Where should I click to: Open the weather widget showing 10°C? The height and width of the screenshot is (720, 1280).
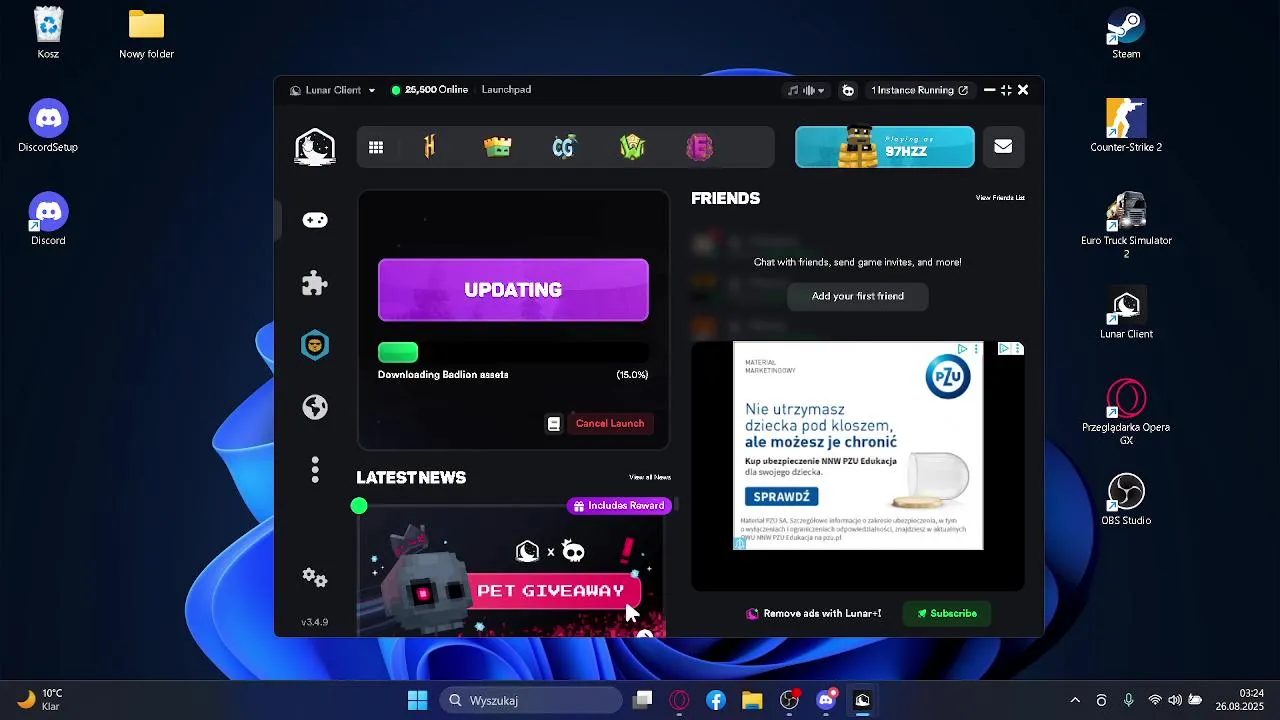40,700
